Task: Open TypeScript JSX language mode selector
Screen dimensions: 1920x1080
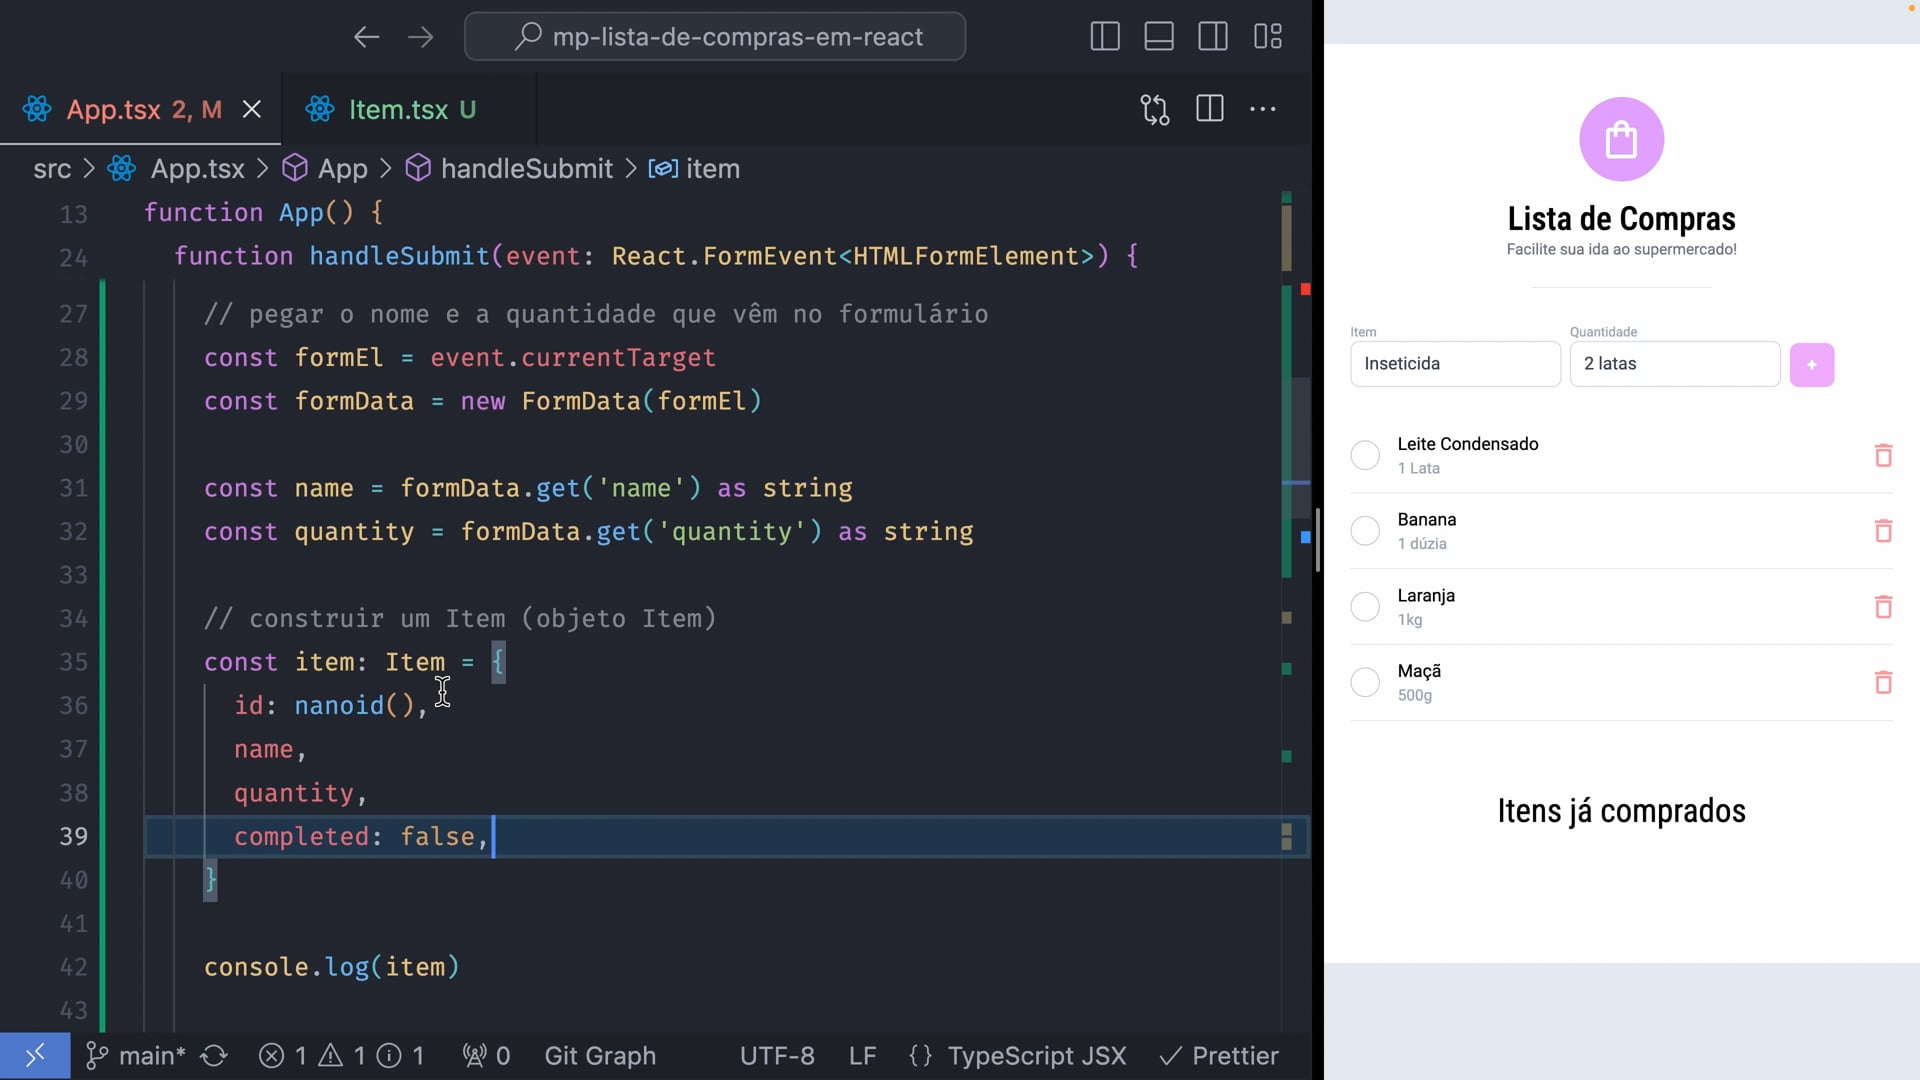Action: 1036,1056
